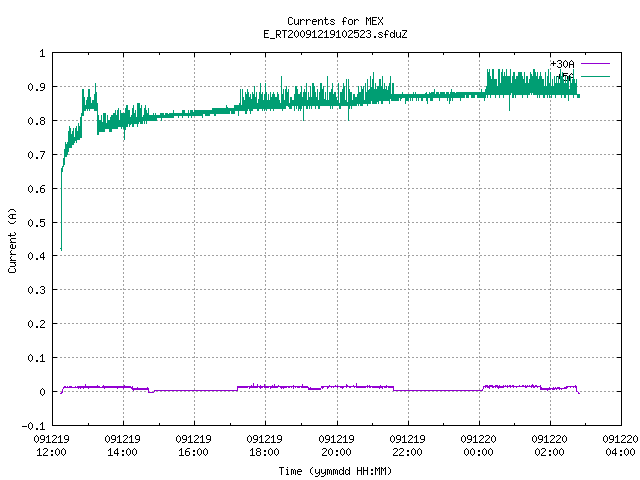Click the x-axis label "Time (yymmdd HH:MM)"
Screen dimensions: 640x480
coord(335,471)
